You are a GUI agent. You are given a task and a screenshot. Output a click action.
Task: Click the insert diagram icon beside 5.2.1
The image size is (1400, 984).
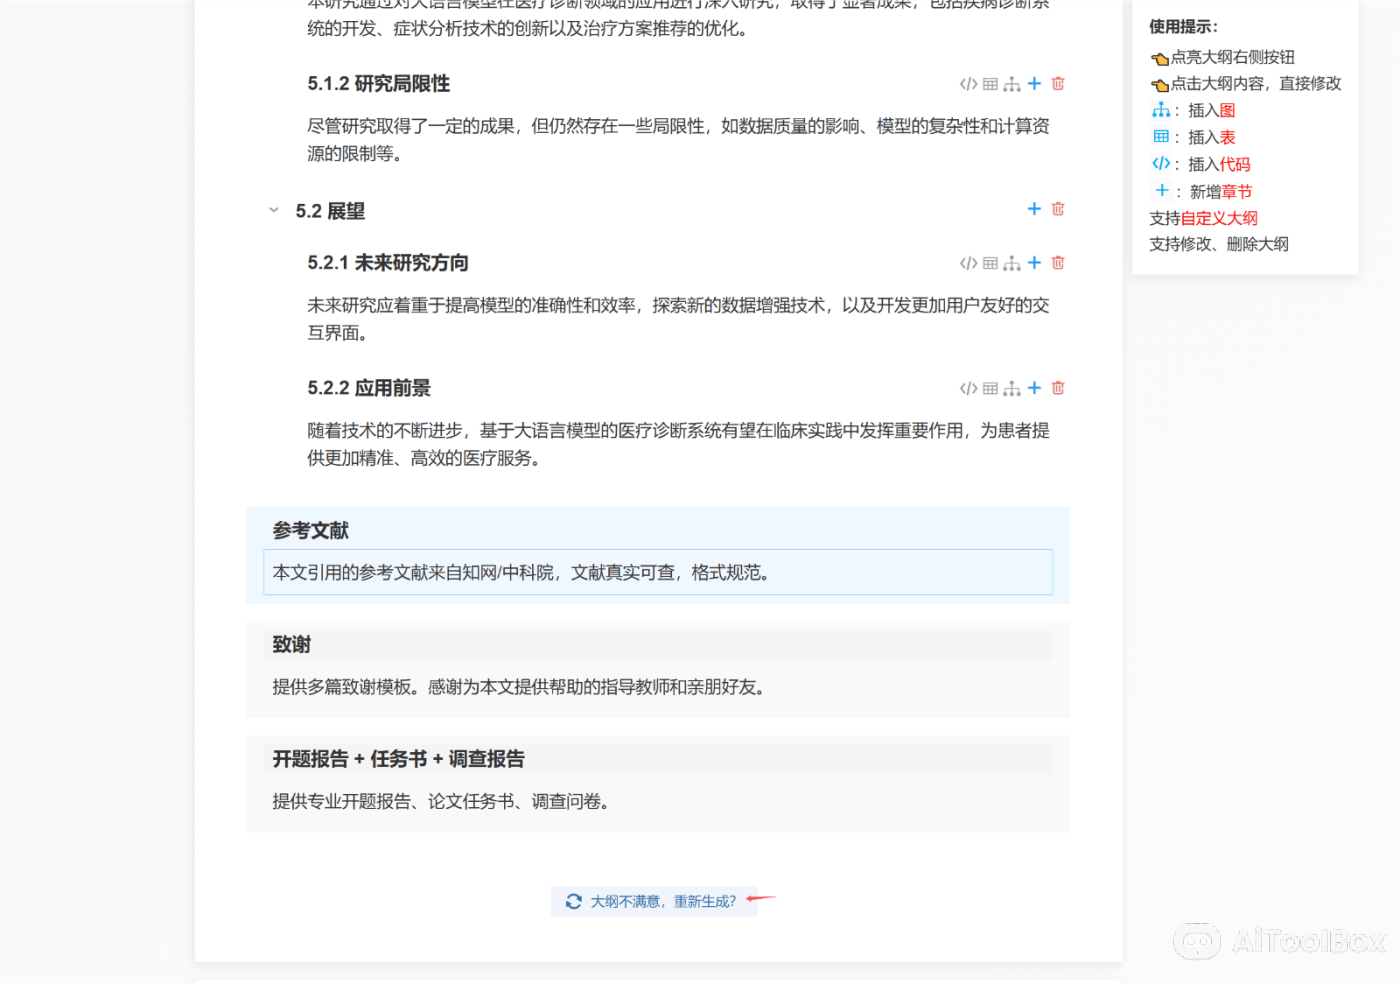pos(1012,262)
